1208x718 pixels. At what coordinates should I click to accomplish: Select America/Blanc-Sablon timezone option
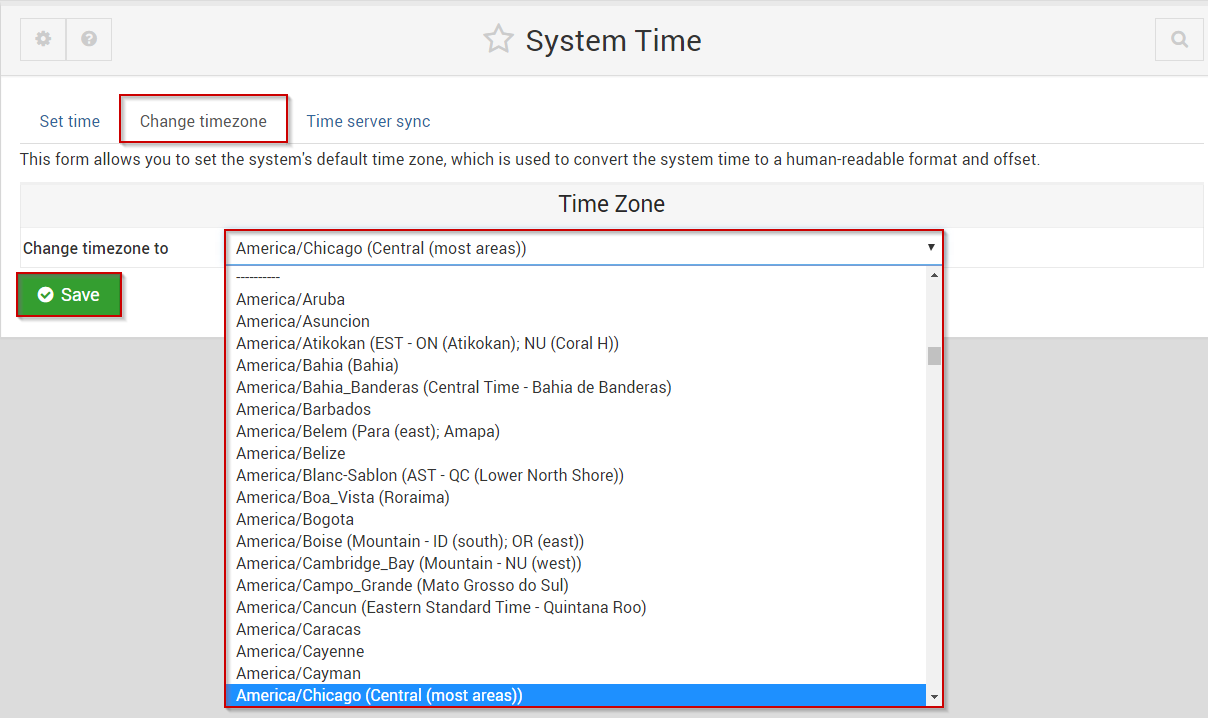[577, 475]
